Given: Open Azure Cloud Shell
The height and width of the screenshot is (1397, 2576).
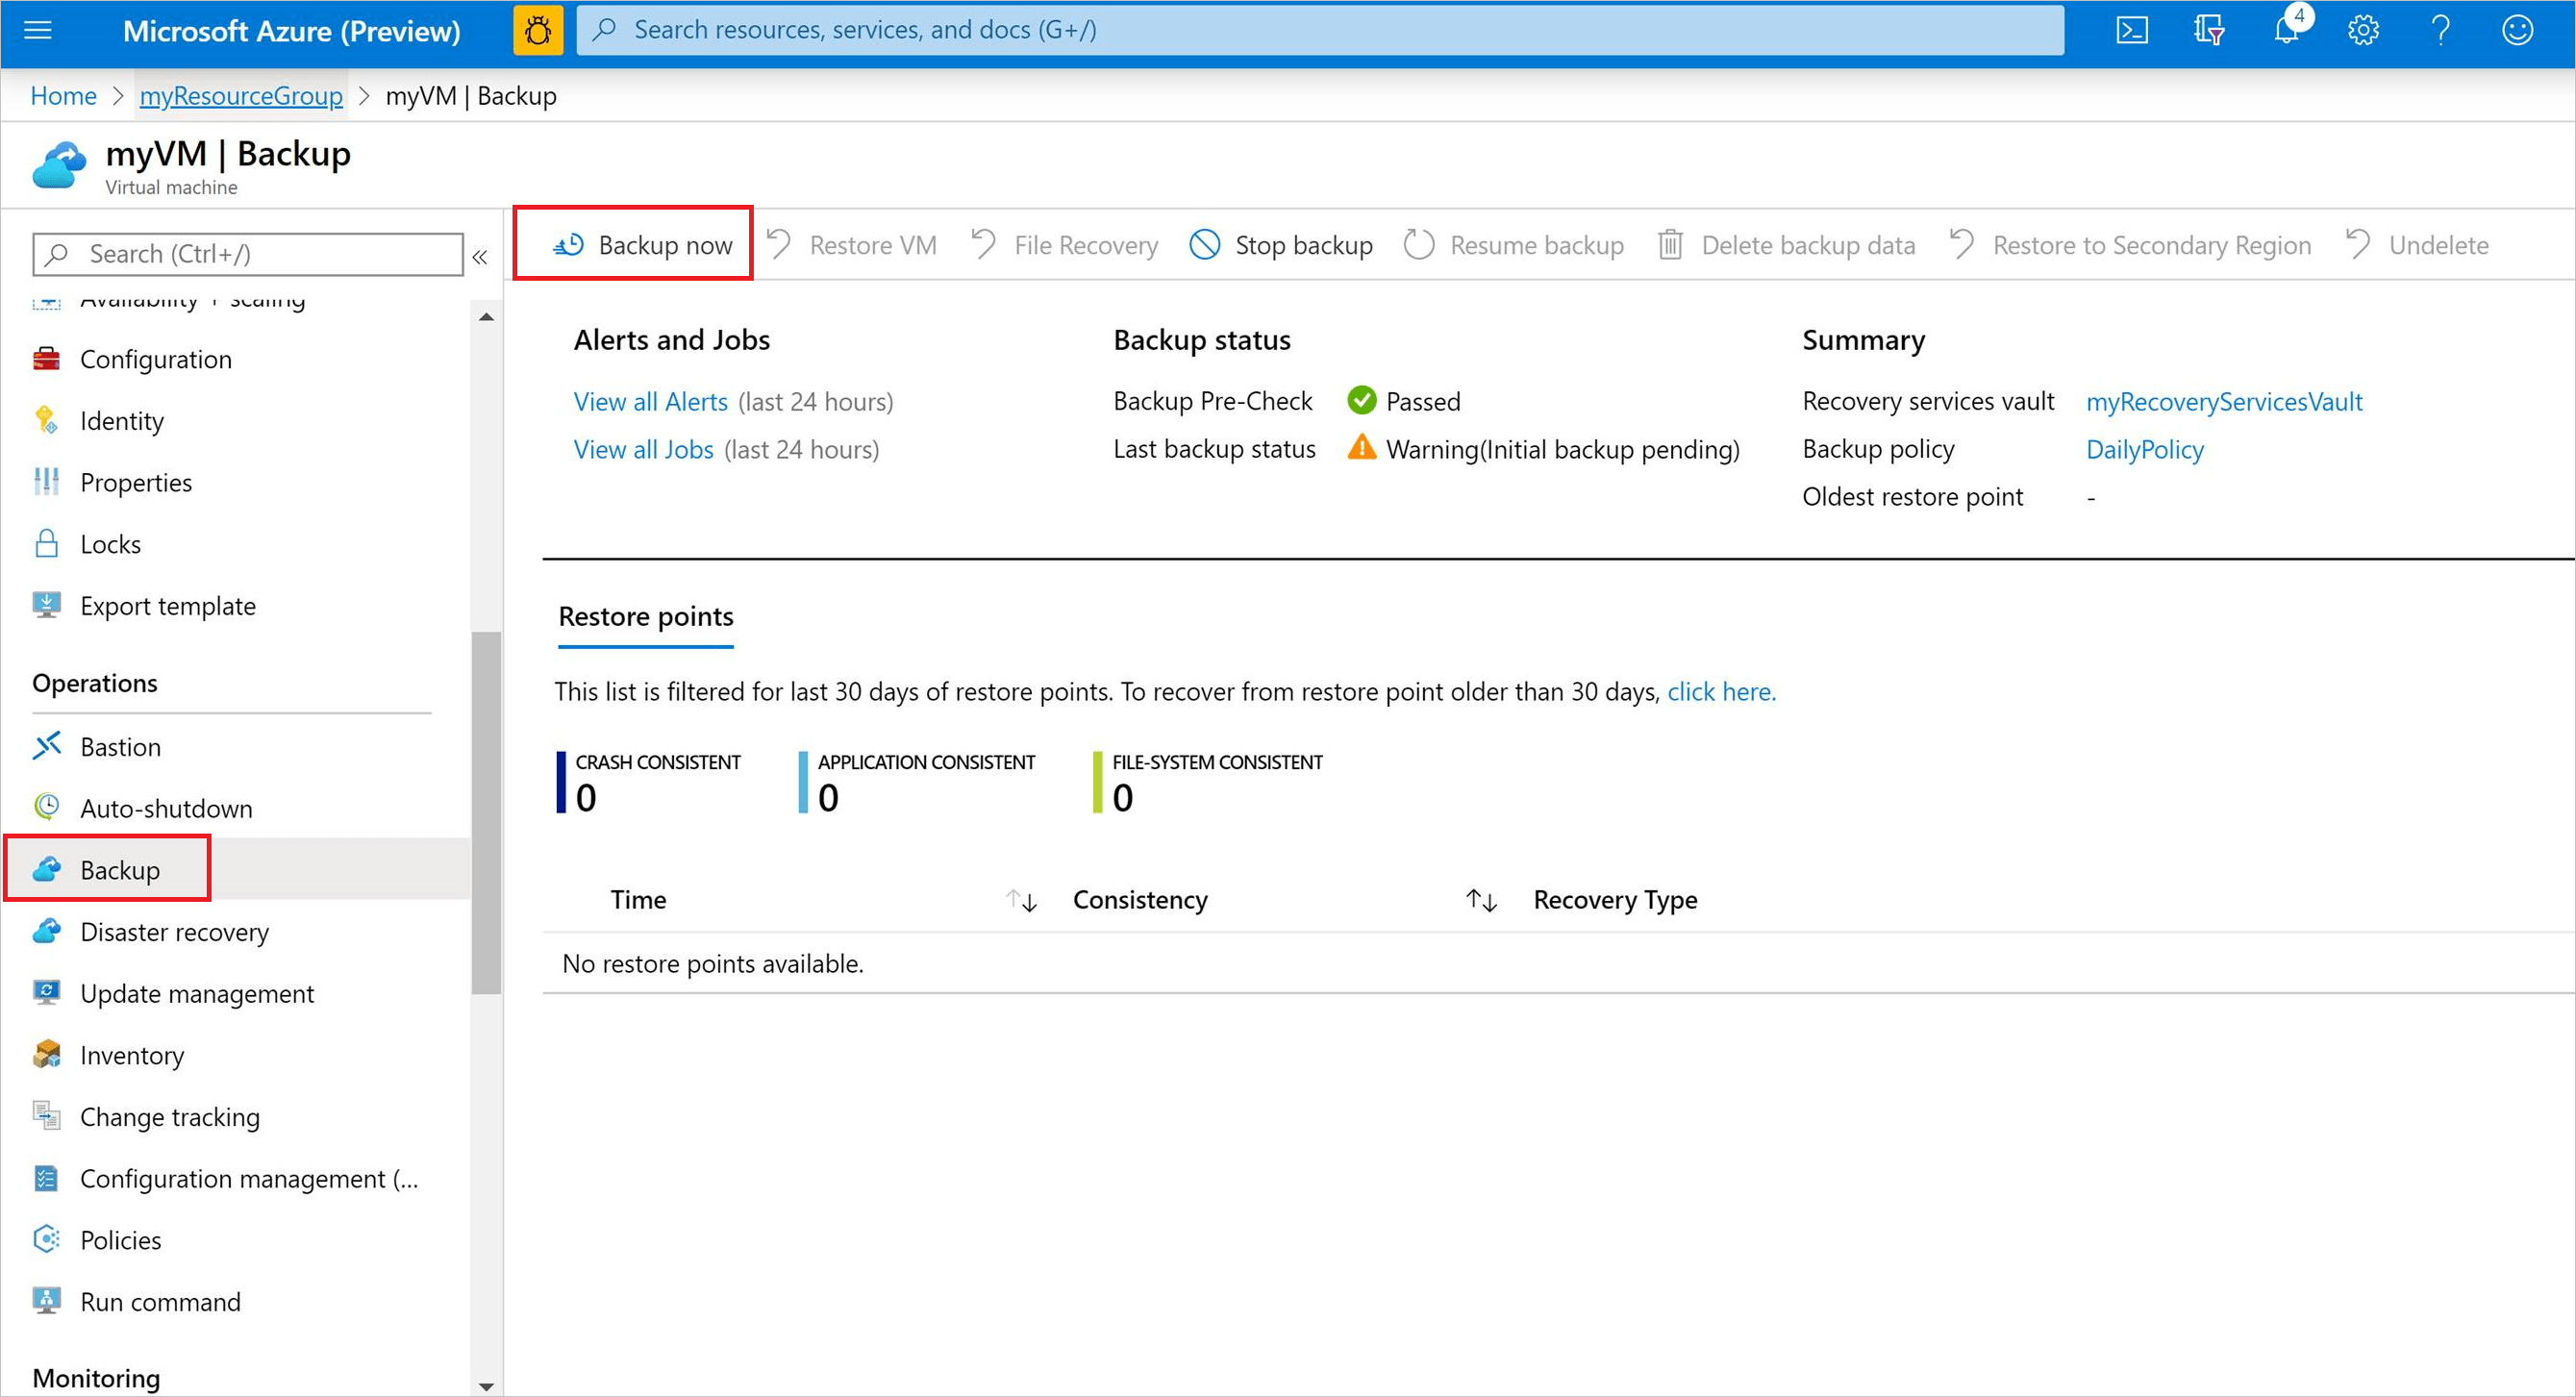Looking at the screenshot, I should point(2132,30).
